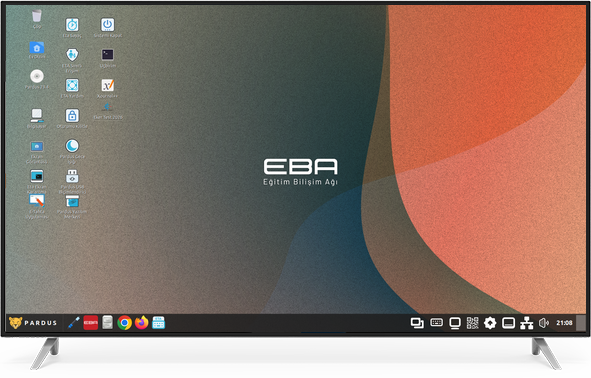Open the on-screen keyboard tray icon
Image resolution: width=591 pixels, height=378 pixels.
coord(436,323)
